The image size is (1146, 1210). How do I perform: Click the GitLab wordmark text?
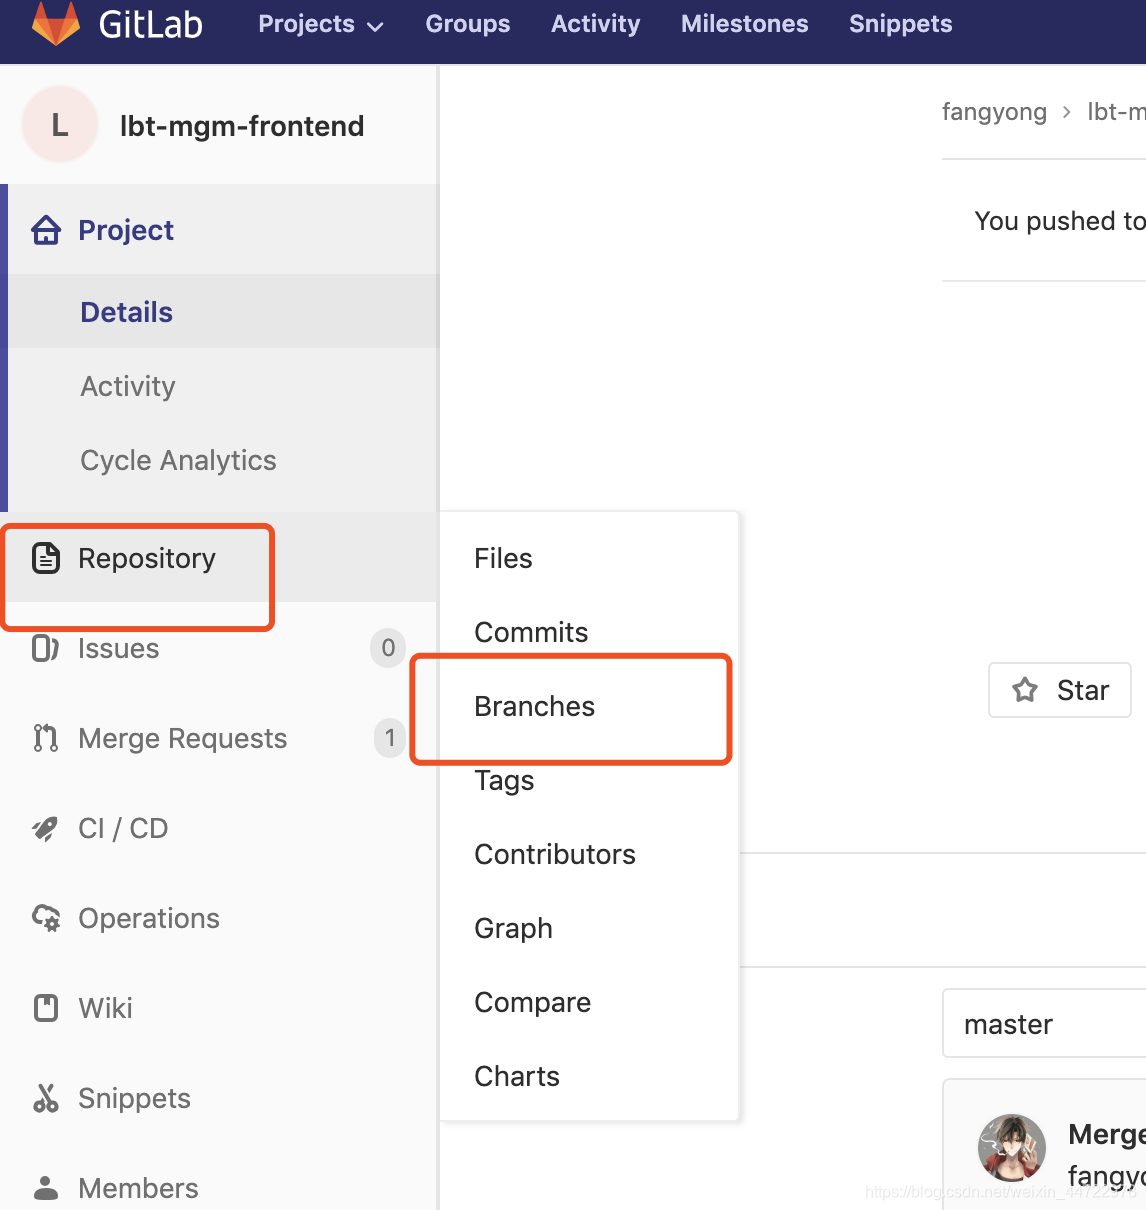(151, 24)
